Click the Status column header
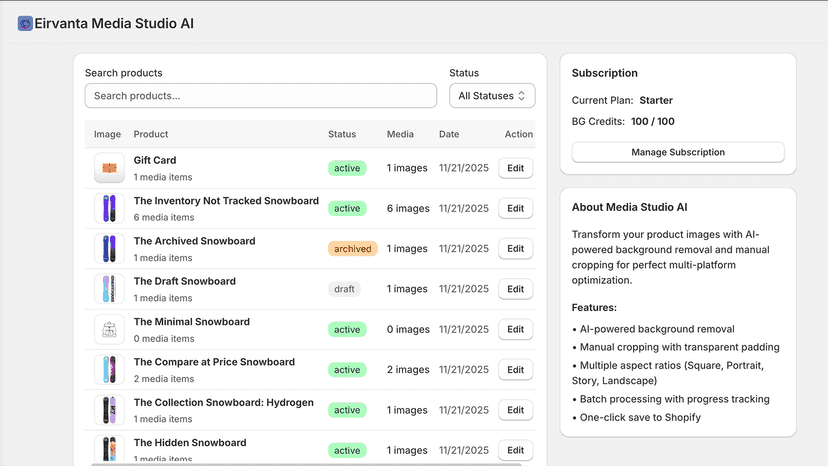 [342, 134]
